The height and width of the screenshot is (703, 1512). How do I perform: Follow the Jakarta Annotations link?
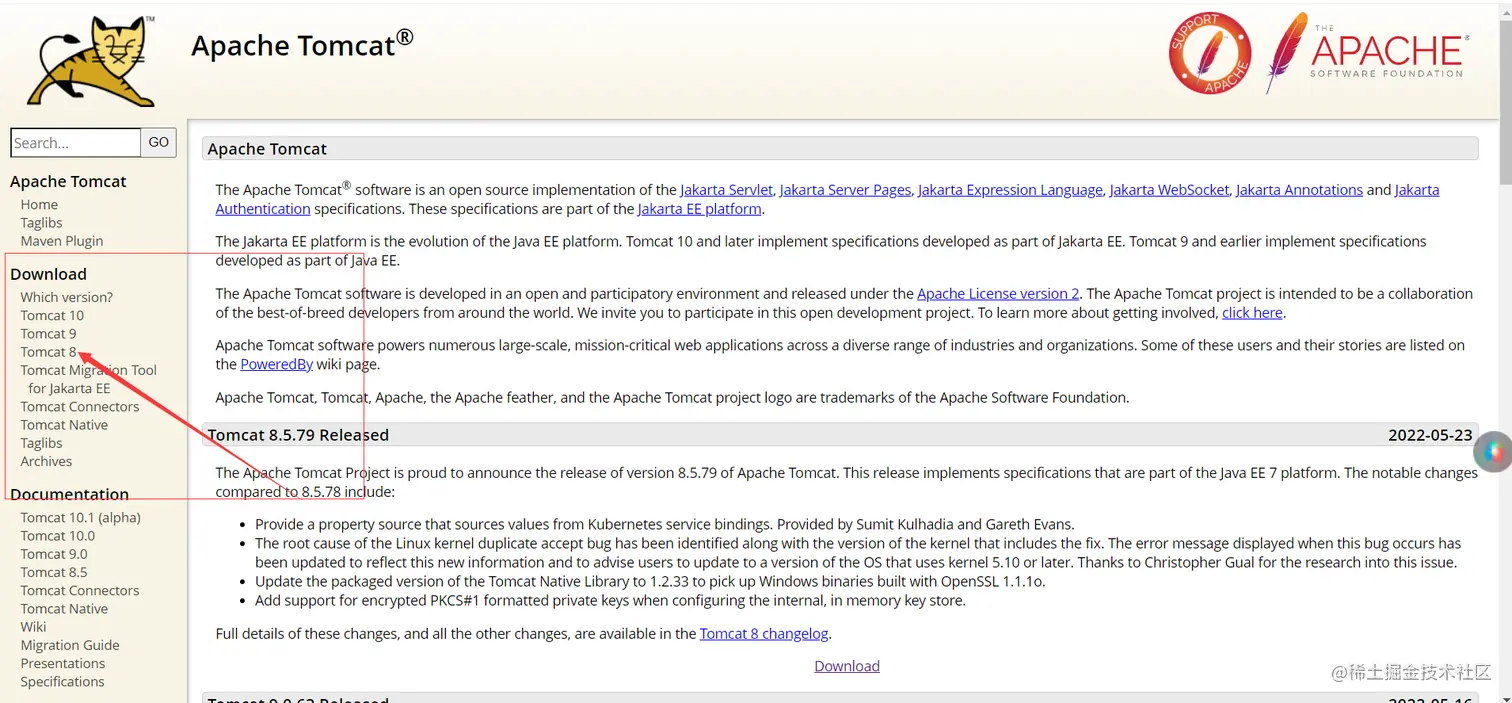[x=1299, y=190]
